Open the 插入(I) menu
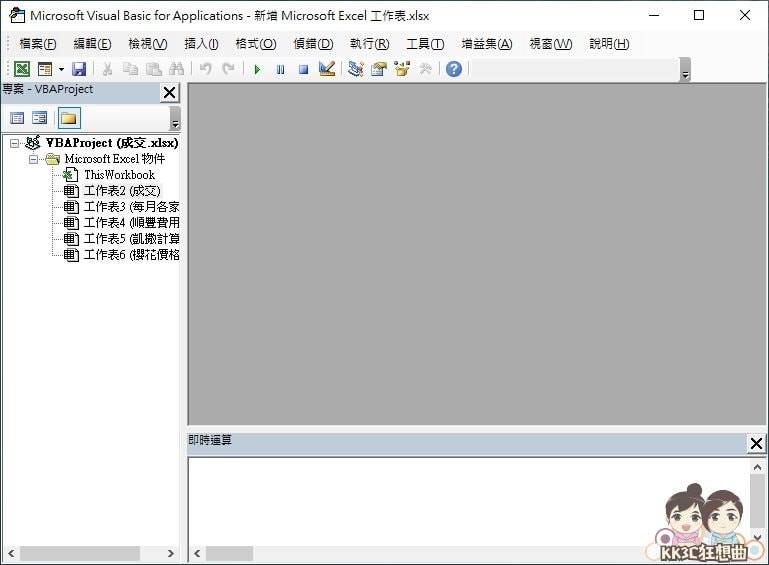The width and height of the screenshot is (769, 565). pyautogui.click(x=201, y=44)
